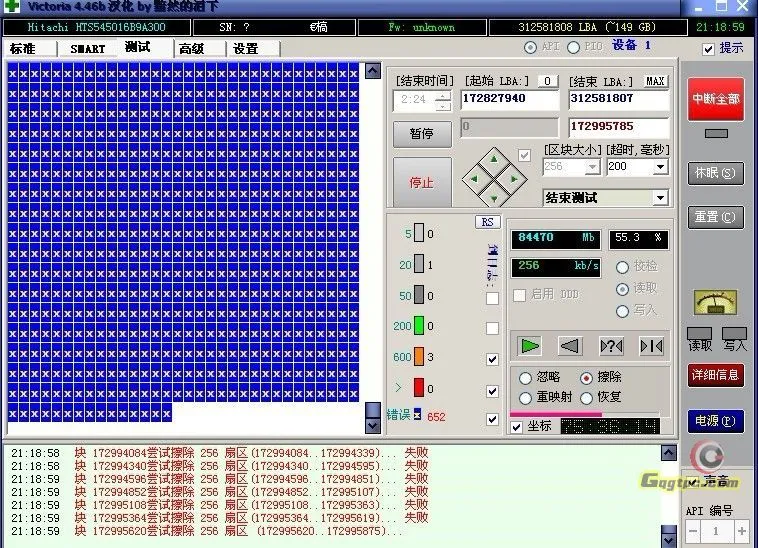Image resolution: width=758 pixels, height=548 pixels.
Task: Click the MAX button beside 结束 LBA
Action: point(655,81)
